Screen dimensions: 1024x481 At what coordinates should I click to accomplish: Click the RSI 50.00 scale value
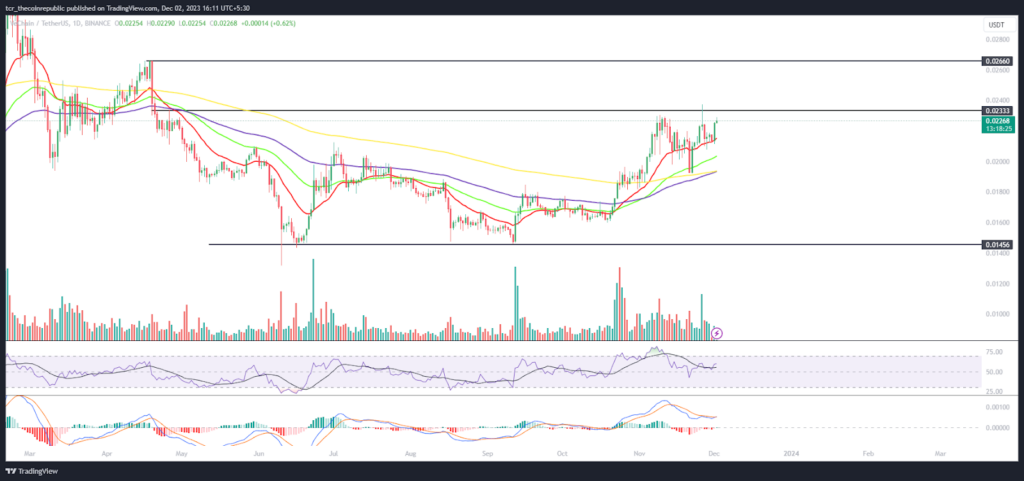[x=995, y=372]
